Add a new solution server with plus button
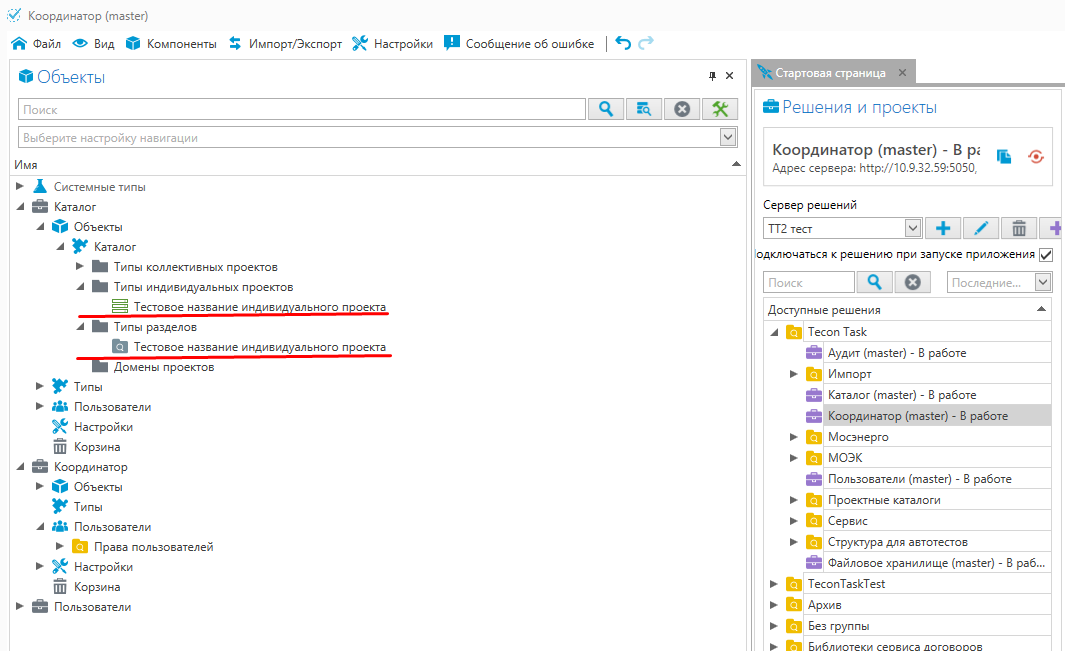This screenshot has height=651, width=1065. pyautogui.click(x=942, y=228)
